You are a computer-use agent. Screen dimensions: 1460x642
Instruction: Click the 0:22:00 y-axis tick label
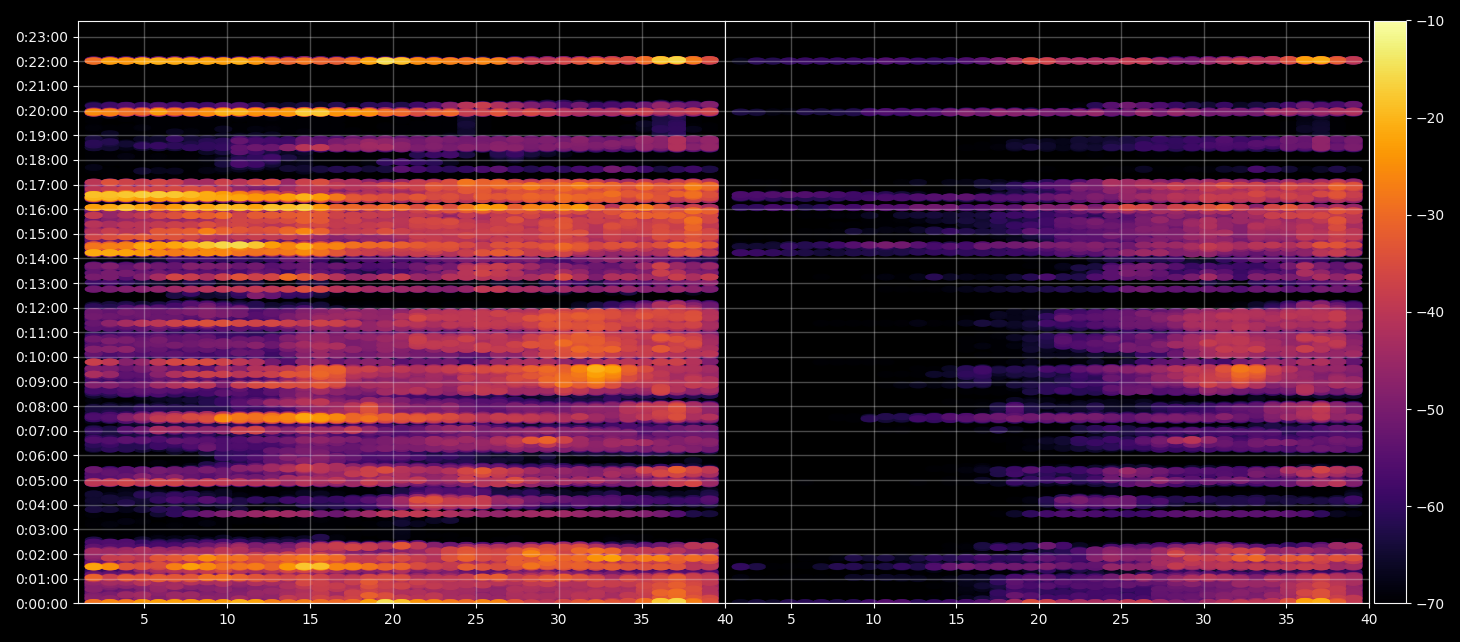click(x=42, y=61)
